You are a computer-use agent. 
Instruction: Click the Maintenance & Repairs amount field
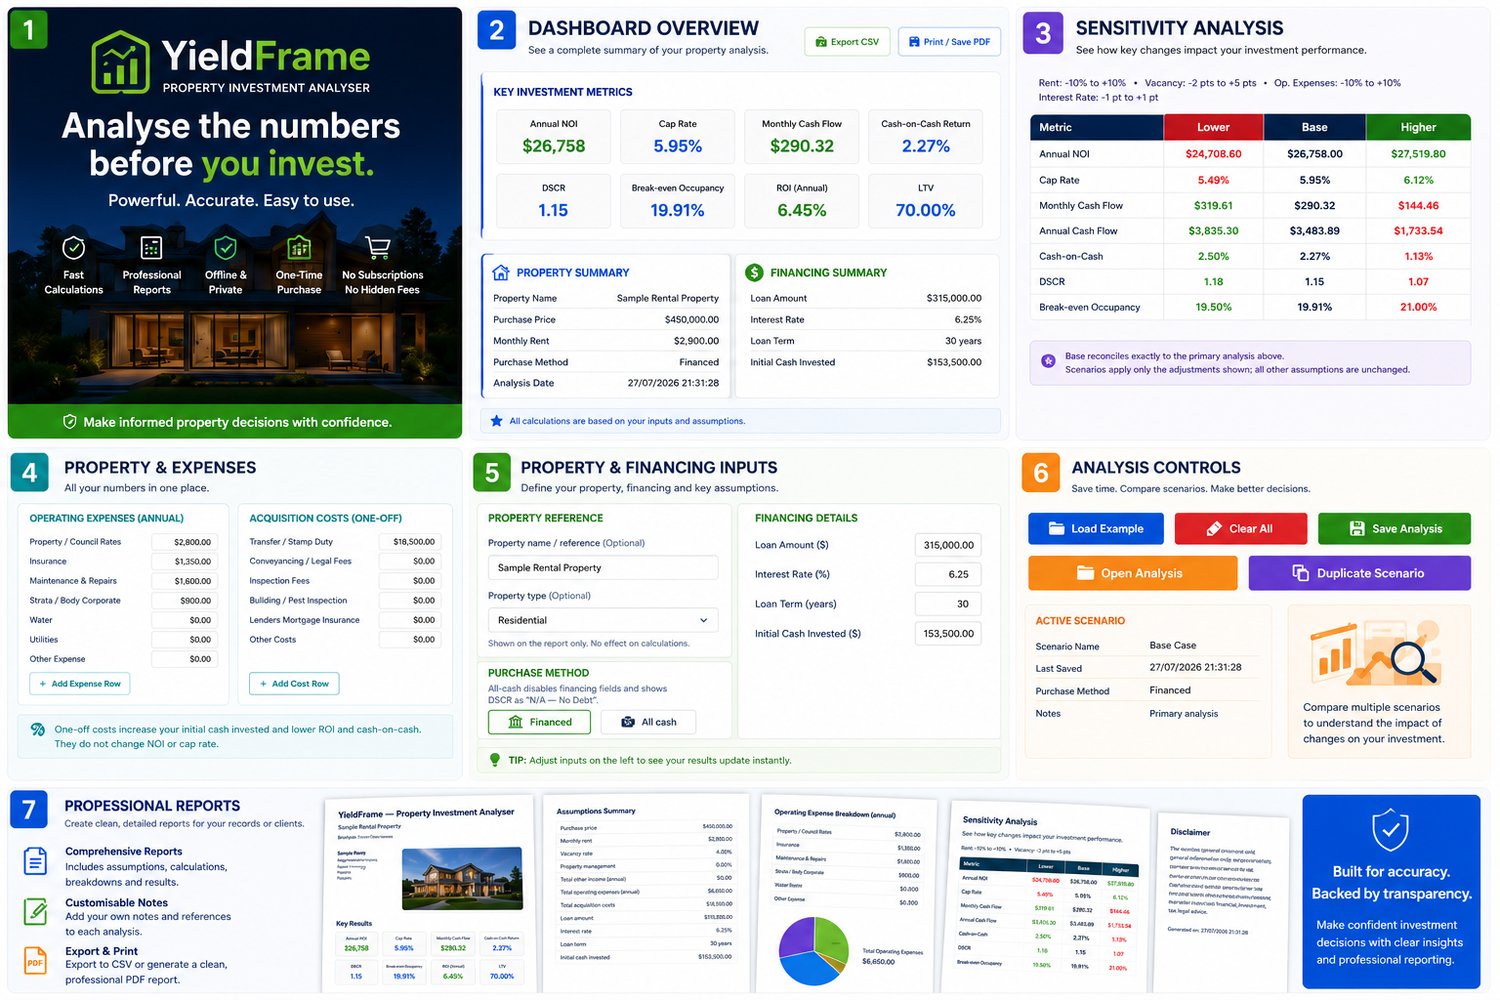(184, 581)
